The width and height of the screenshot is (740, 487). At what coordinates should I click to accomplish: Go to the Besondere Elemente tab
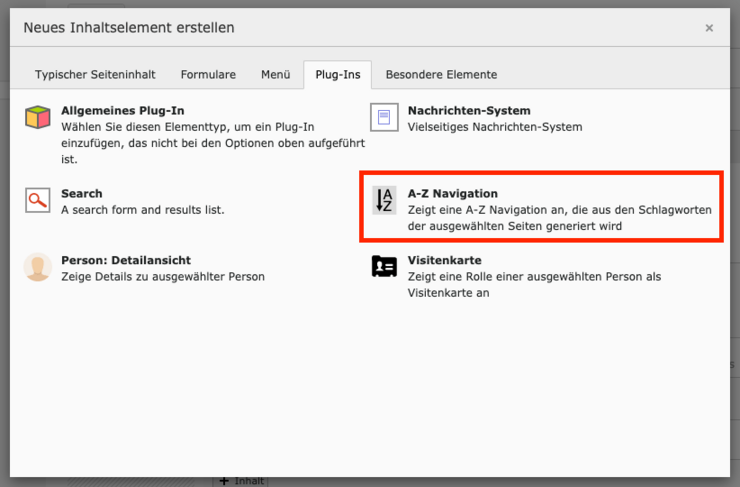click(x=441, y=74)
